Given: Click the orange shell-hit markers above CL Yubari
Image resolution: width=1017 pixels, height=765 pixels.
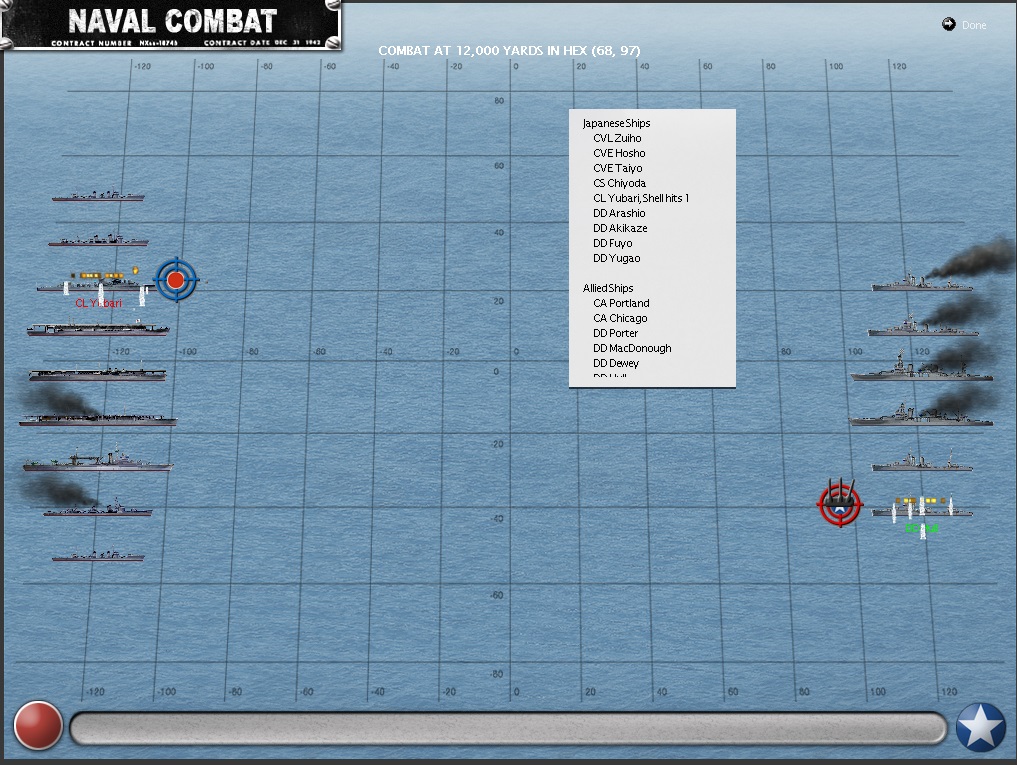Looking at the screenshot, I should (101, 275).
